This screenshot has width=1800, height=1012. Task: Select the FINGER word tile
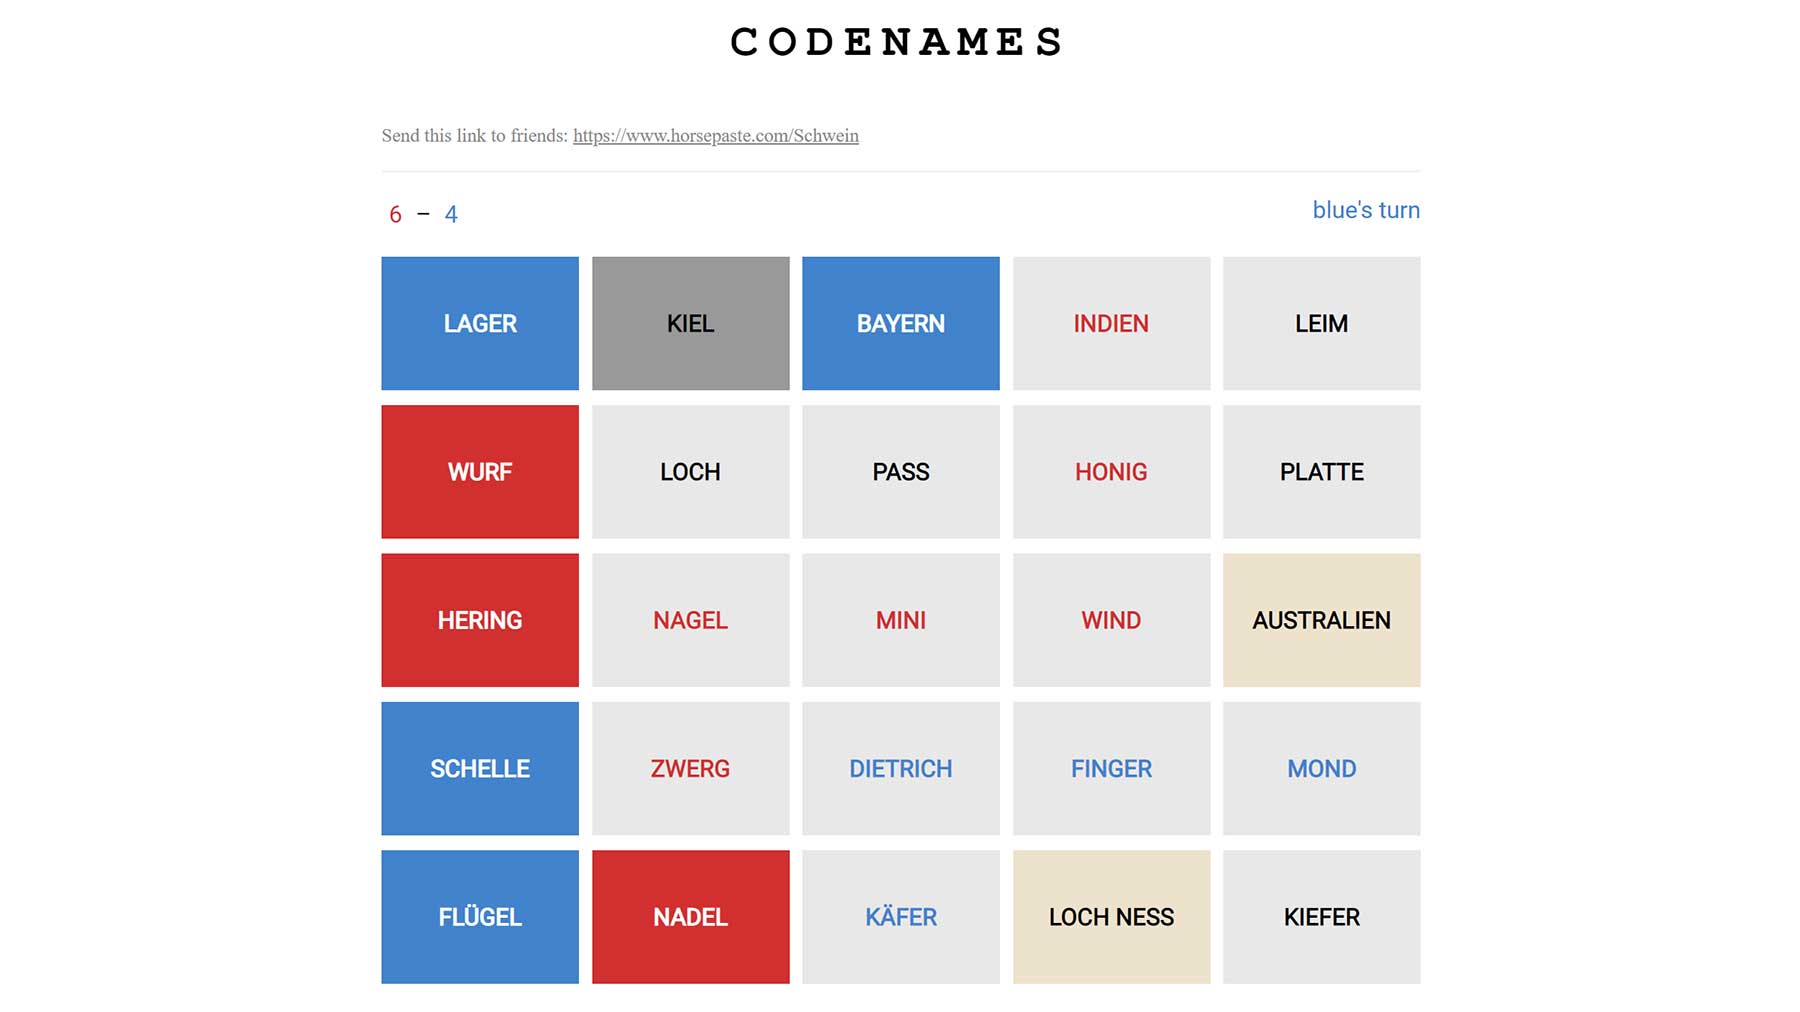(1111, 768)
